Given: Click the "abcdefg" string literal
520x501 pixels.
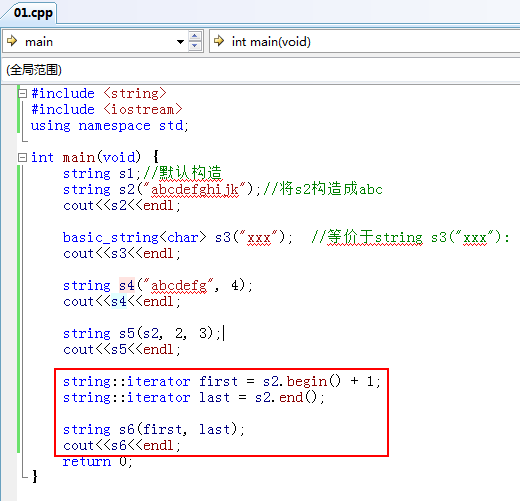Looking at the screenshot, I should coord(179,286).
